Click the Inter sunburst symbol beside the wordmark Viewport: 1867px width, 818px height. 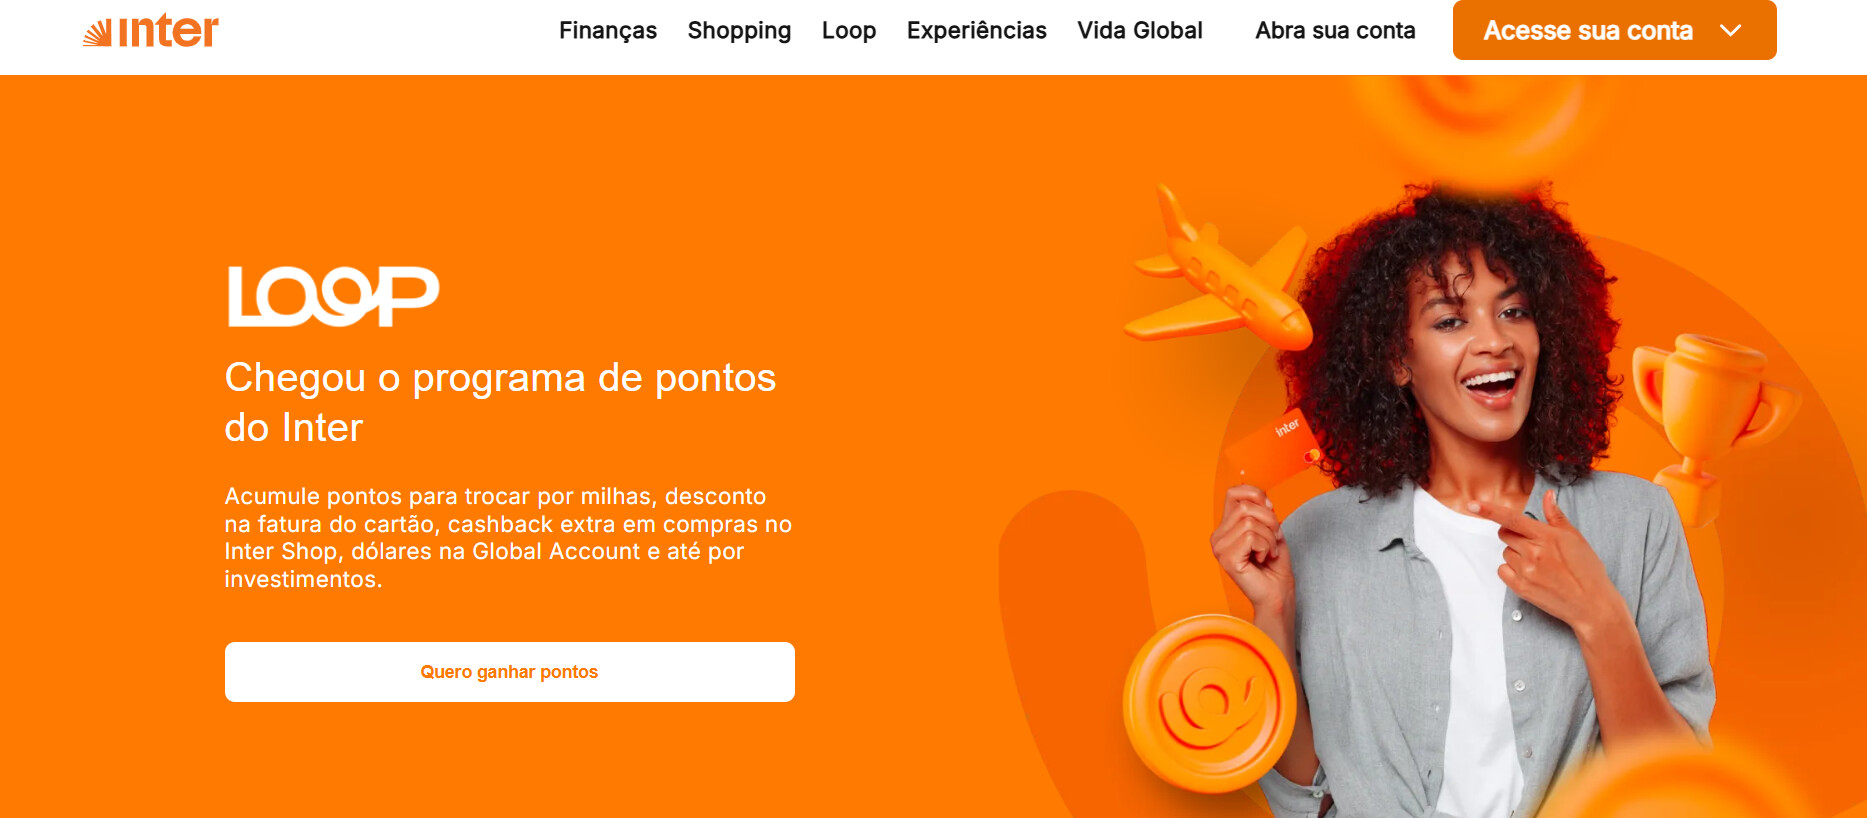tap(97, 34)
